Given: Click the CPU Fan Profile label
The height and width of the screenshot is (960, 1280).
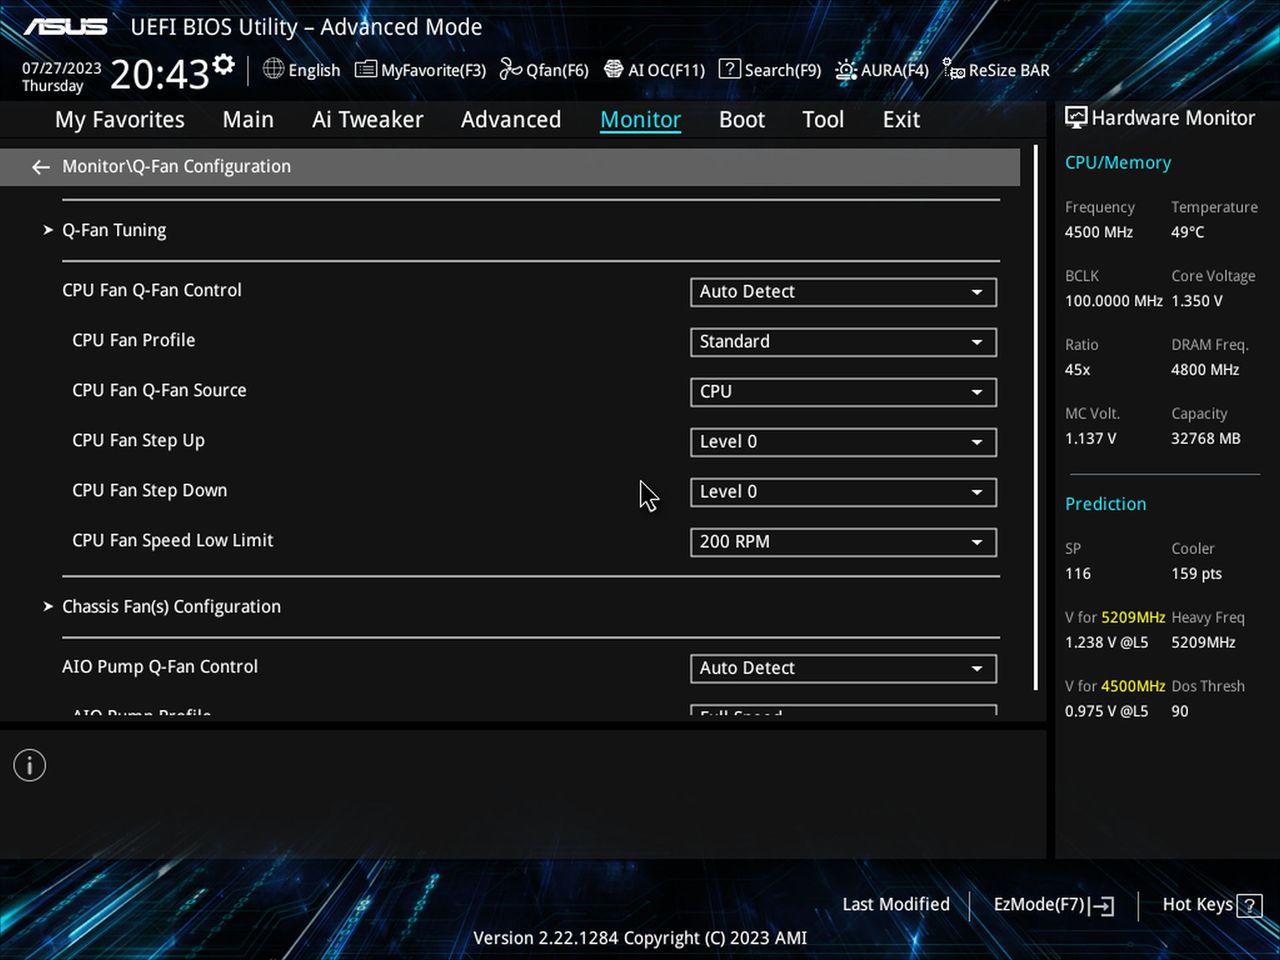Looking at the screenshot, I should tap(134, 340).
